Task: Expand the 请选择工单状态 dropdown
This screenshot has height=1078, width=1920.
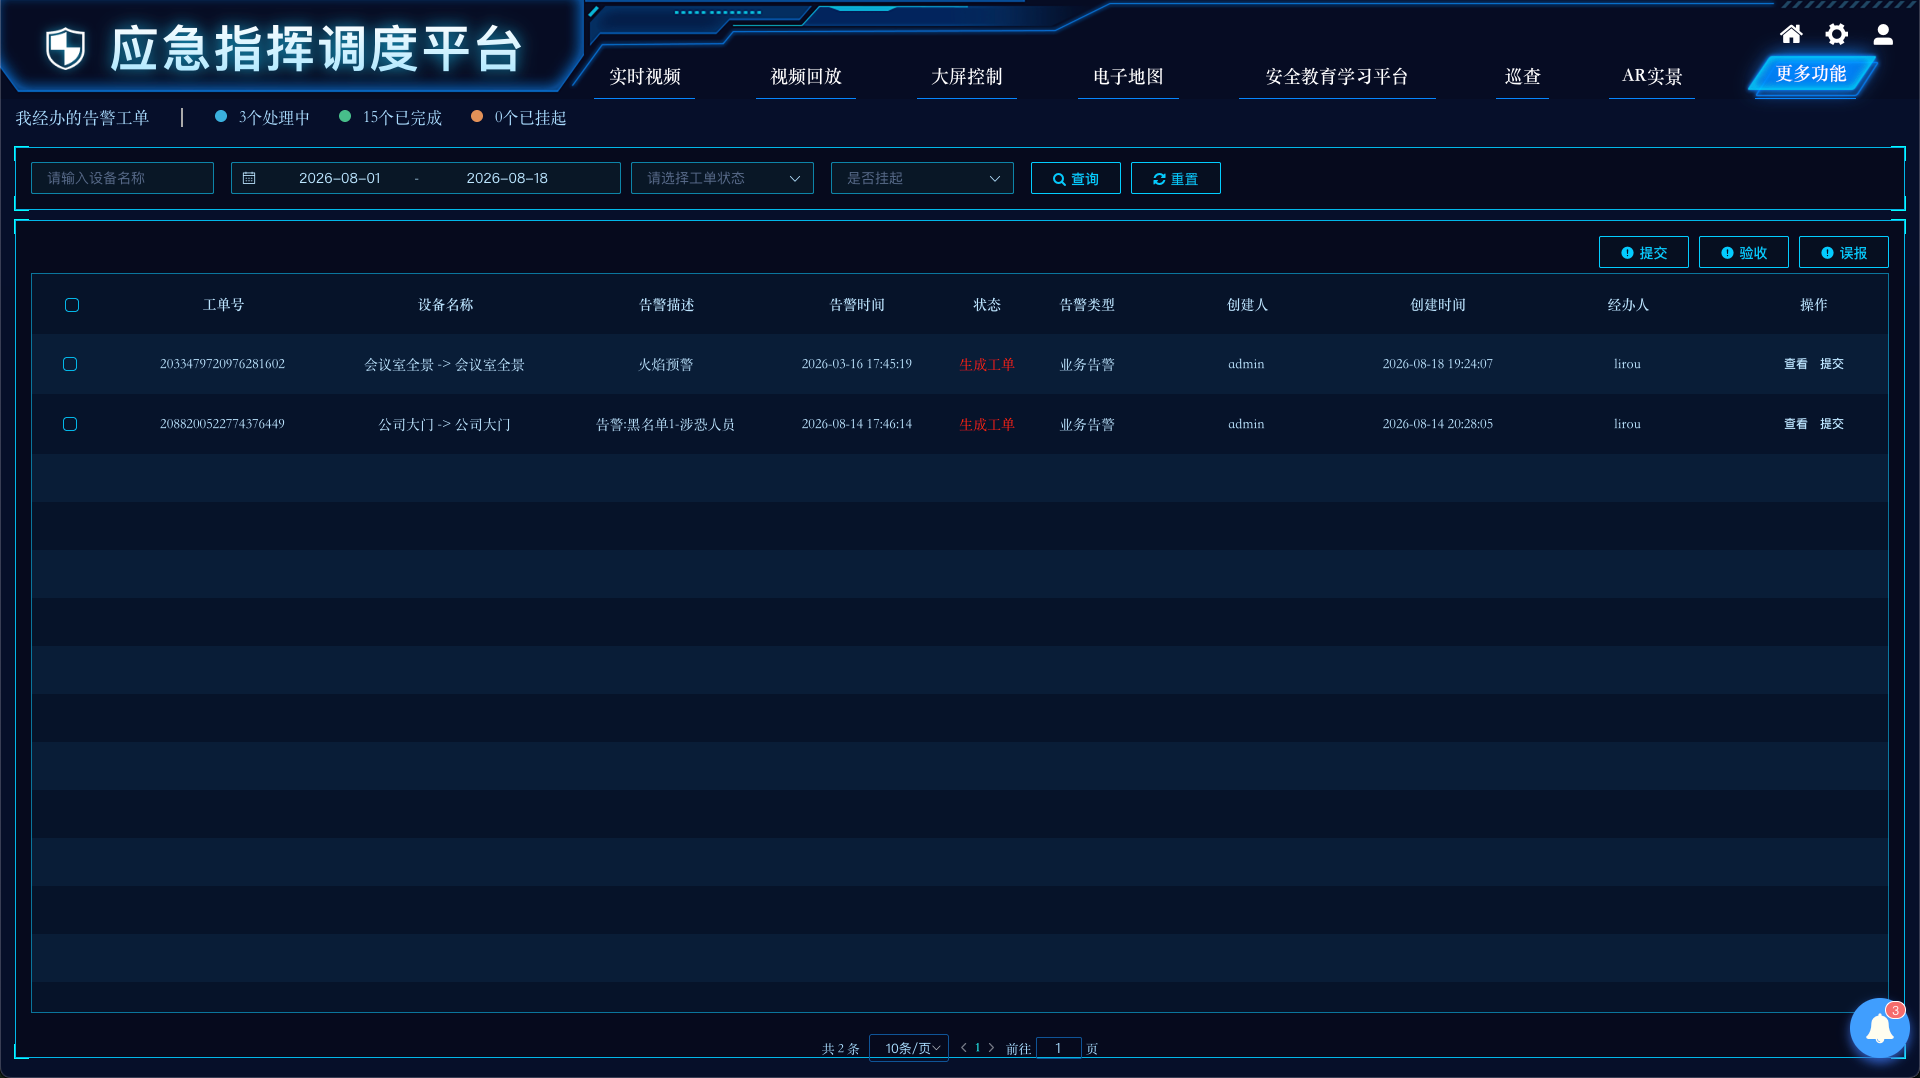Action: (722, 178)
